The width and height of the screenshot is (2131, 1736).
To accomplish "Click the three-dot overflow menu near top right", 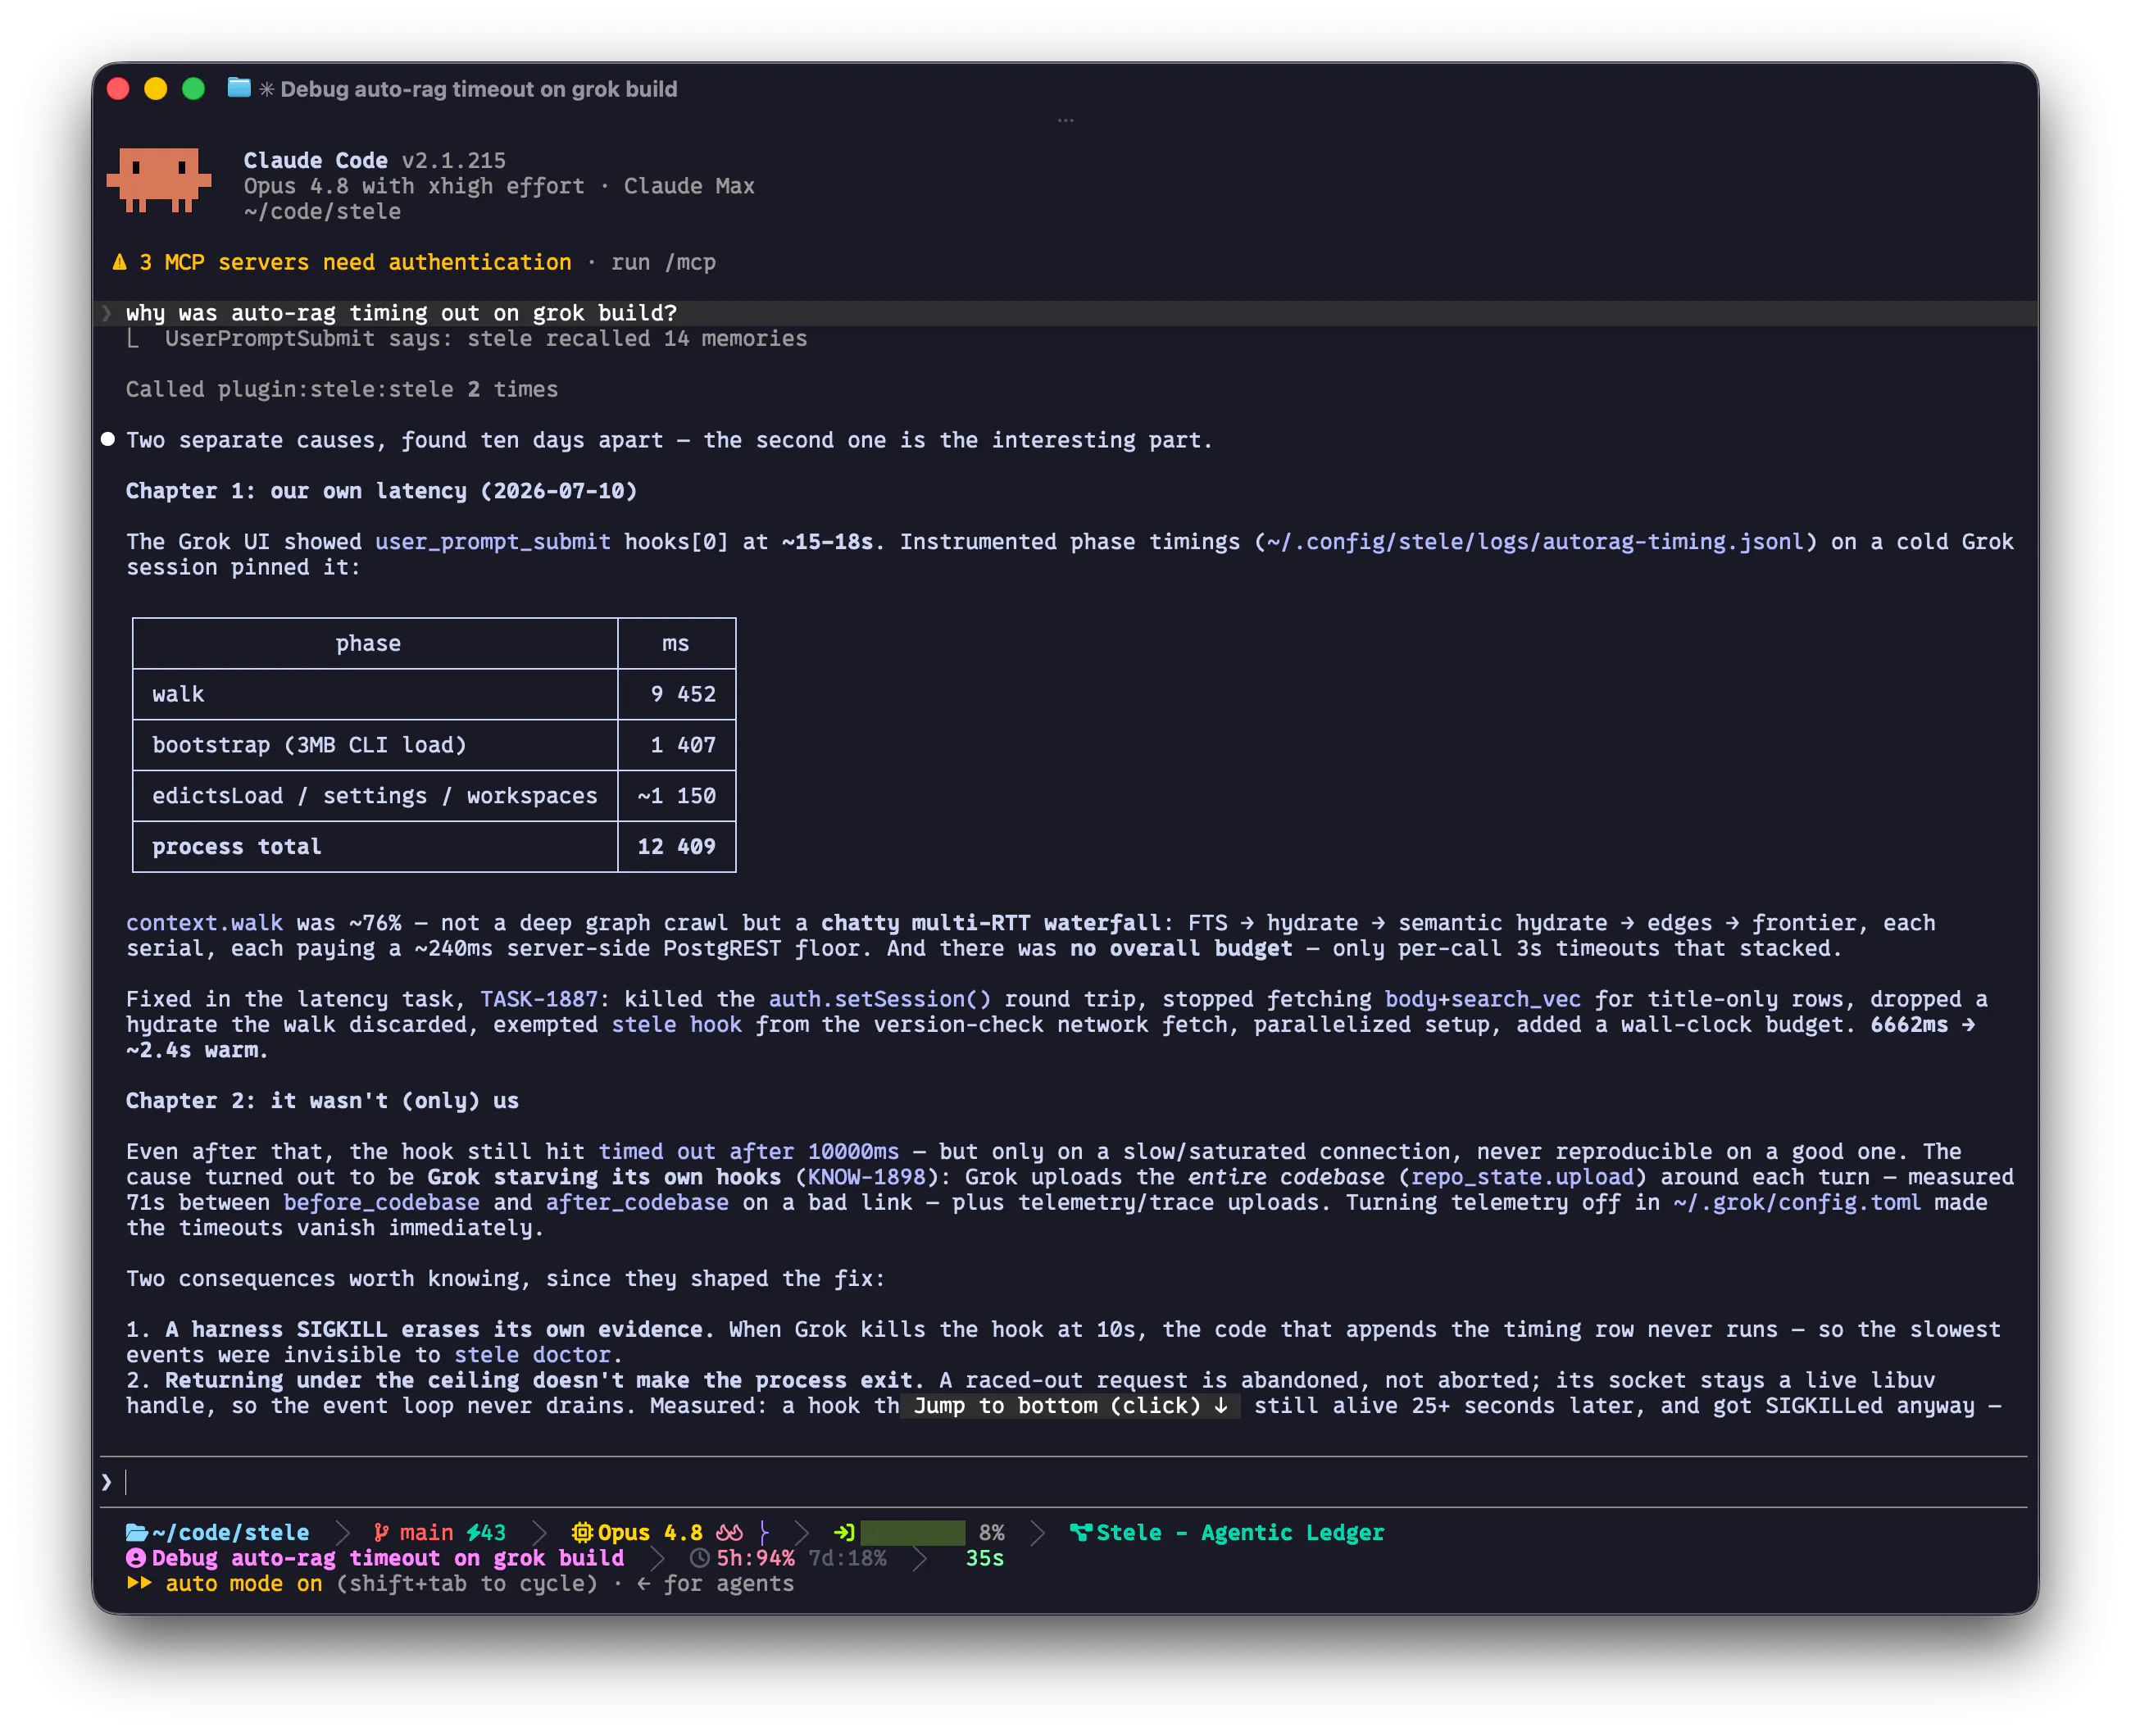I will 1066,120.
